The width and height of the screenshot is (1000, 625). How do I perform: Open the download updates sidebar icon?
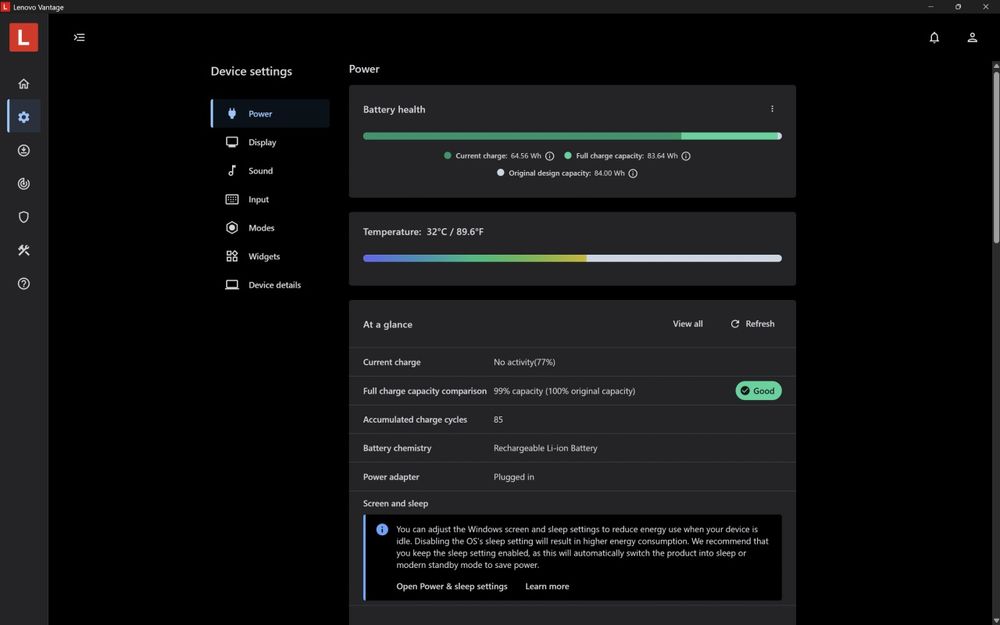[x=24, y=151]
